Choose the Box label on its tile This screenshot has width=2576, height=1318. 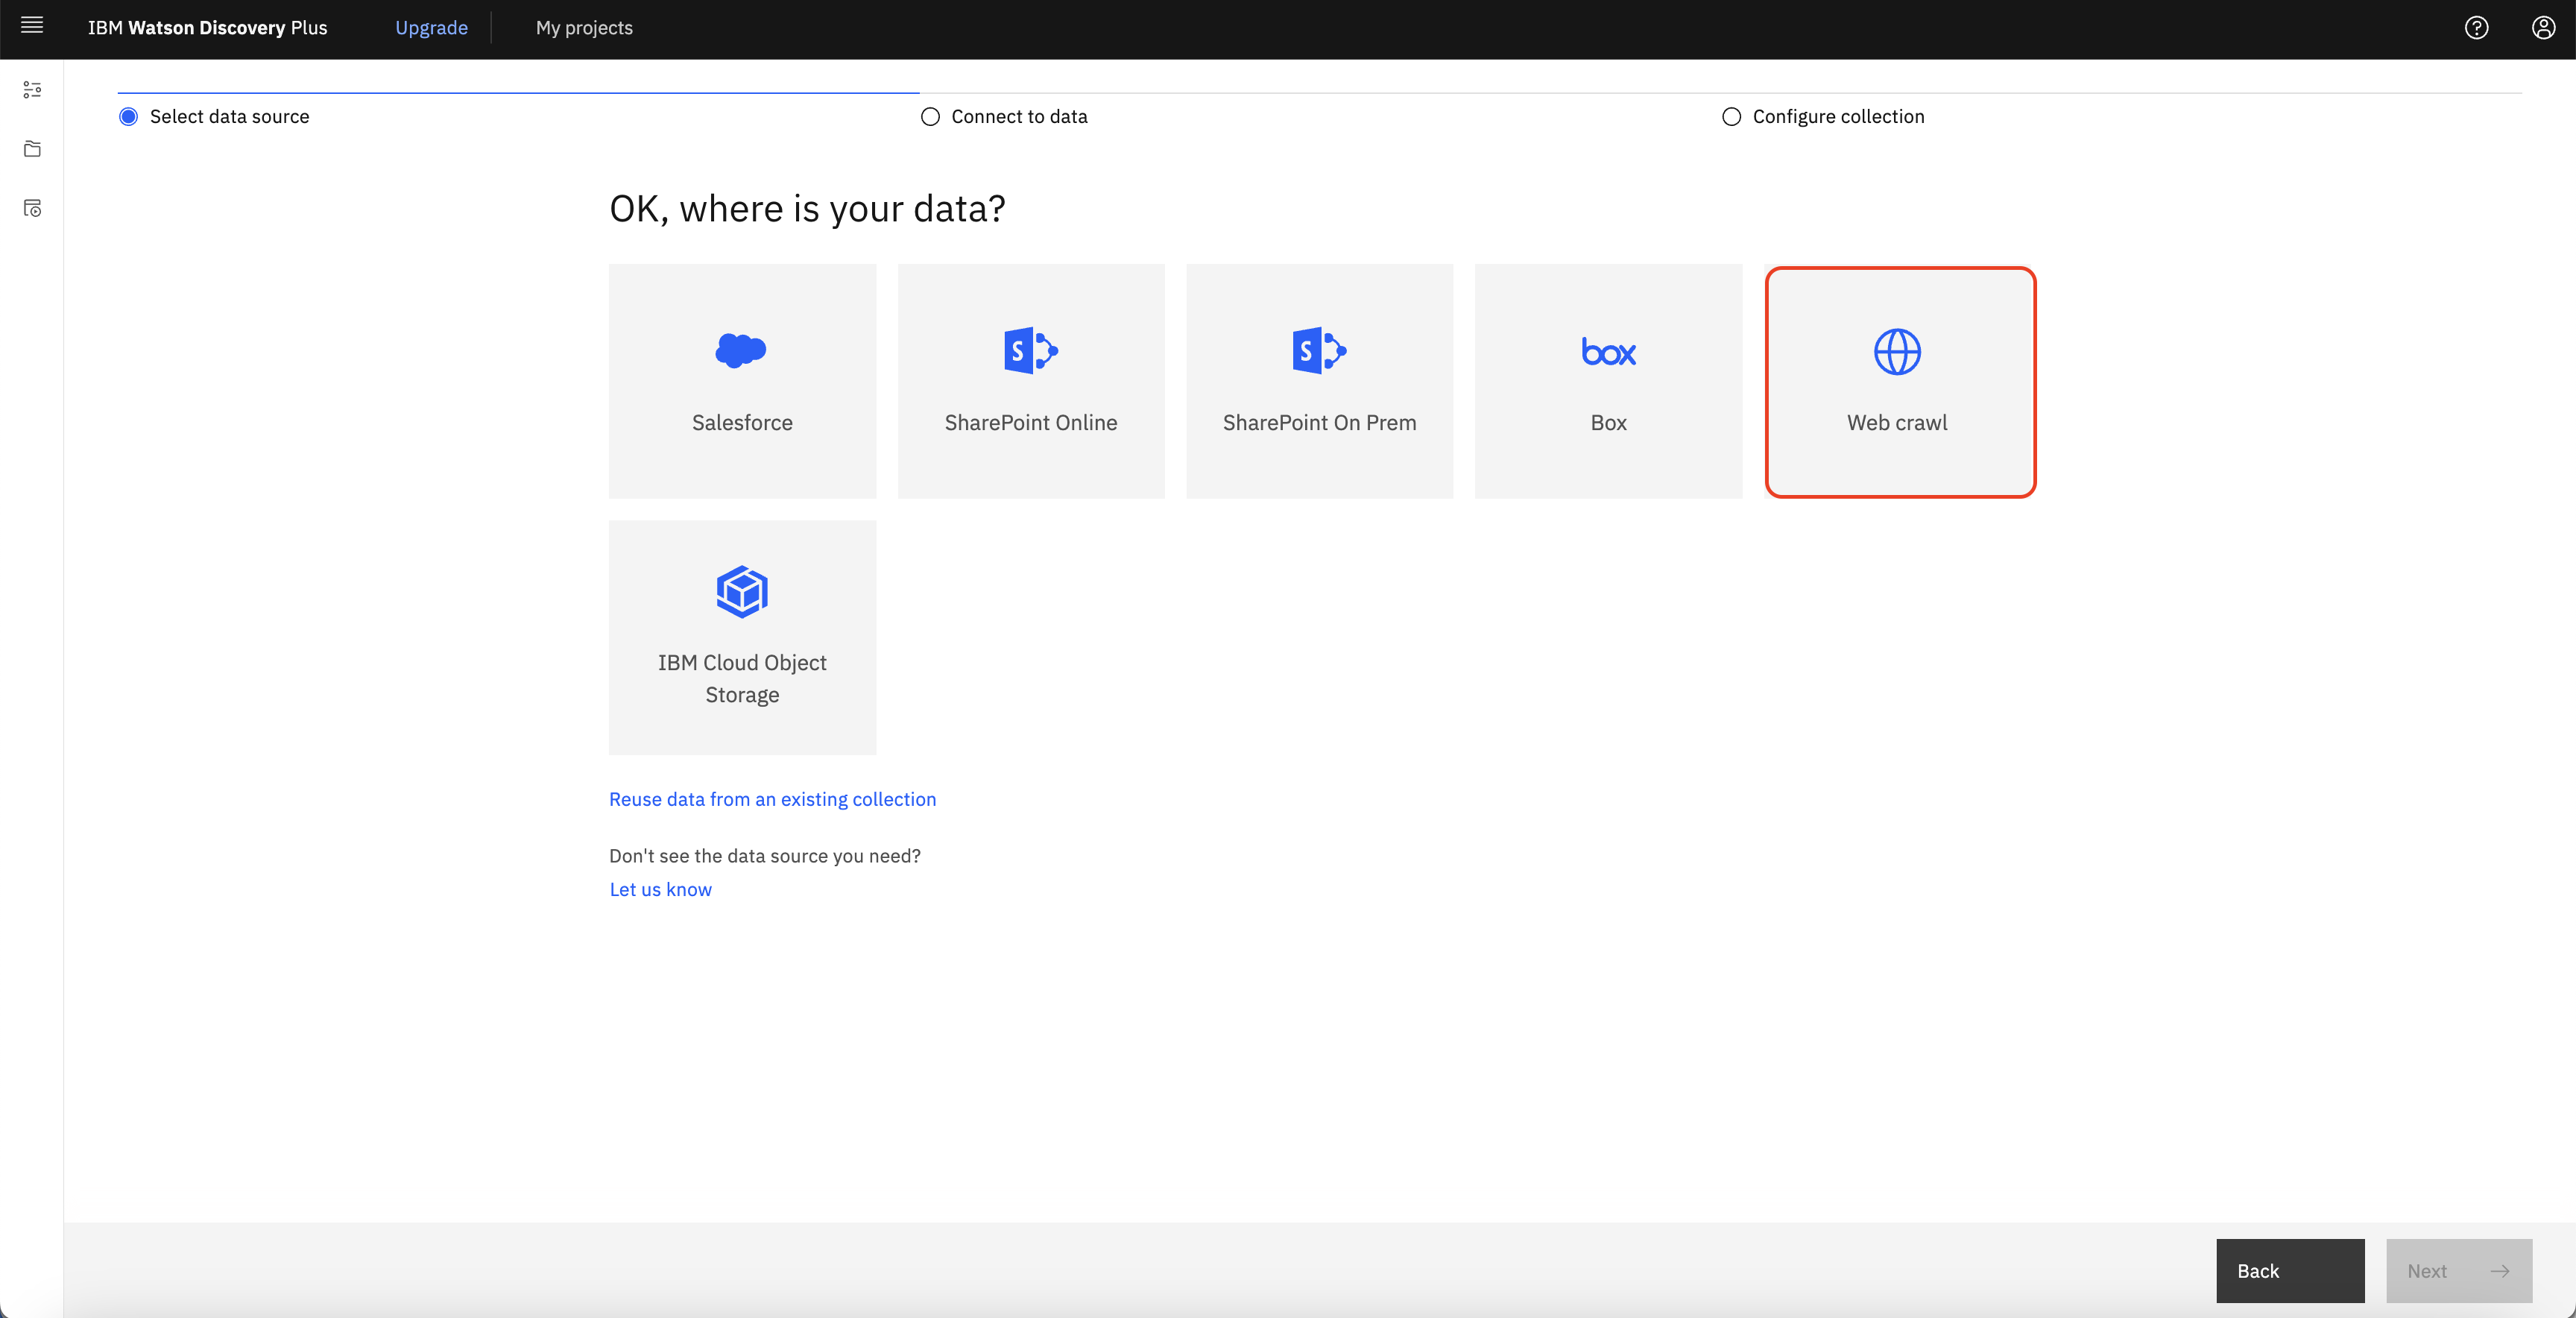click(1608, 423)
